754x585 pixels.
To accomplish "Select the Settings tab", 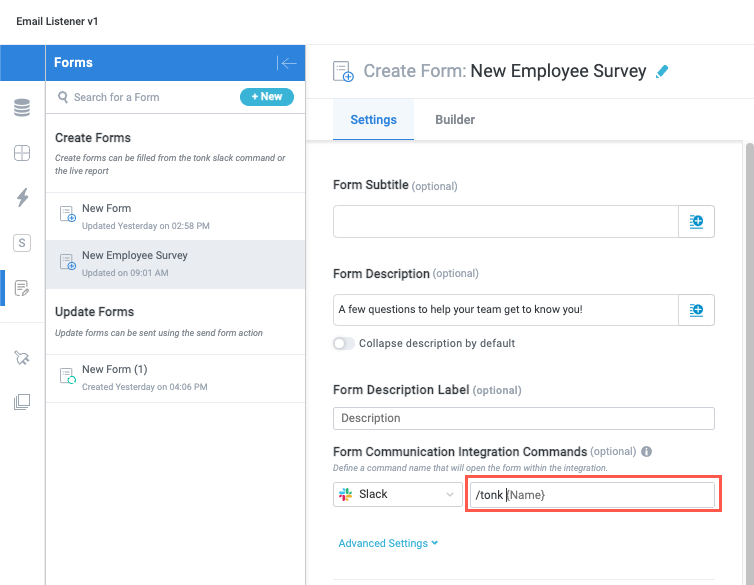I will click(x=373, y=120).
